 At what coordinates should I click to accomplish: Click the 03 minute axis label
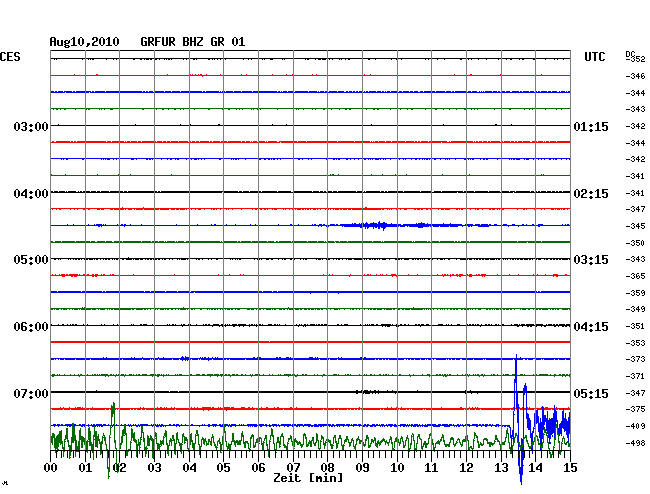pyautogui.click(x=154, y=467)
